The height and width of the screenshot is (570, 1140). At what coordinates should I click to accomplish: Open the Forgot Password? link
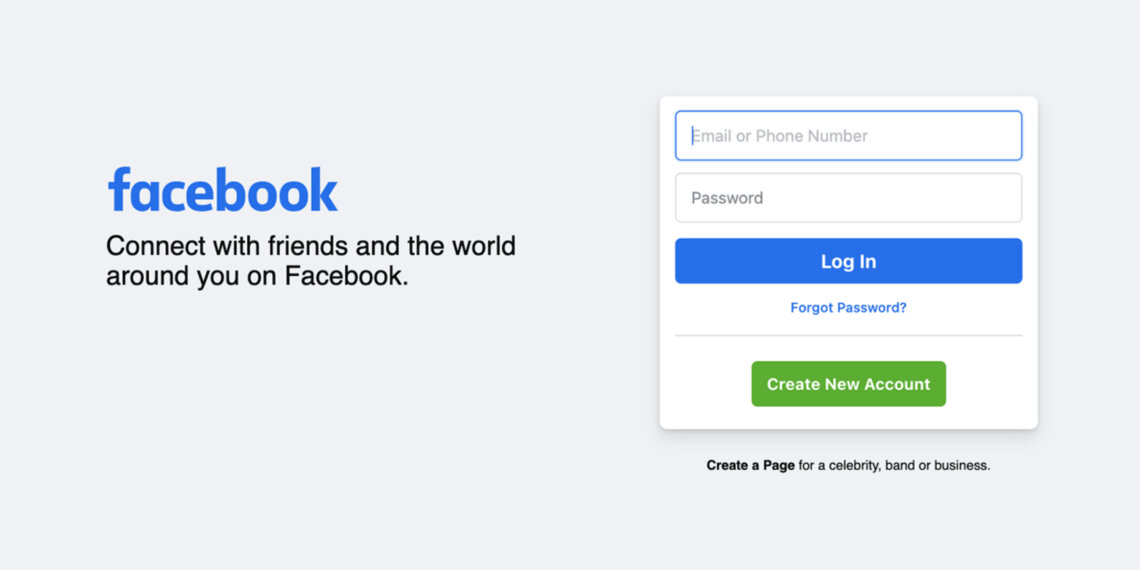click(x=848, y=308)
